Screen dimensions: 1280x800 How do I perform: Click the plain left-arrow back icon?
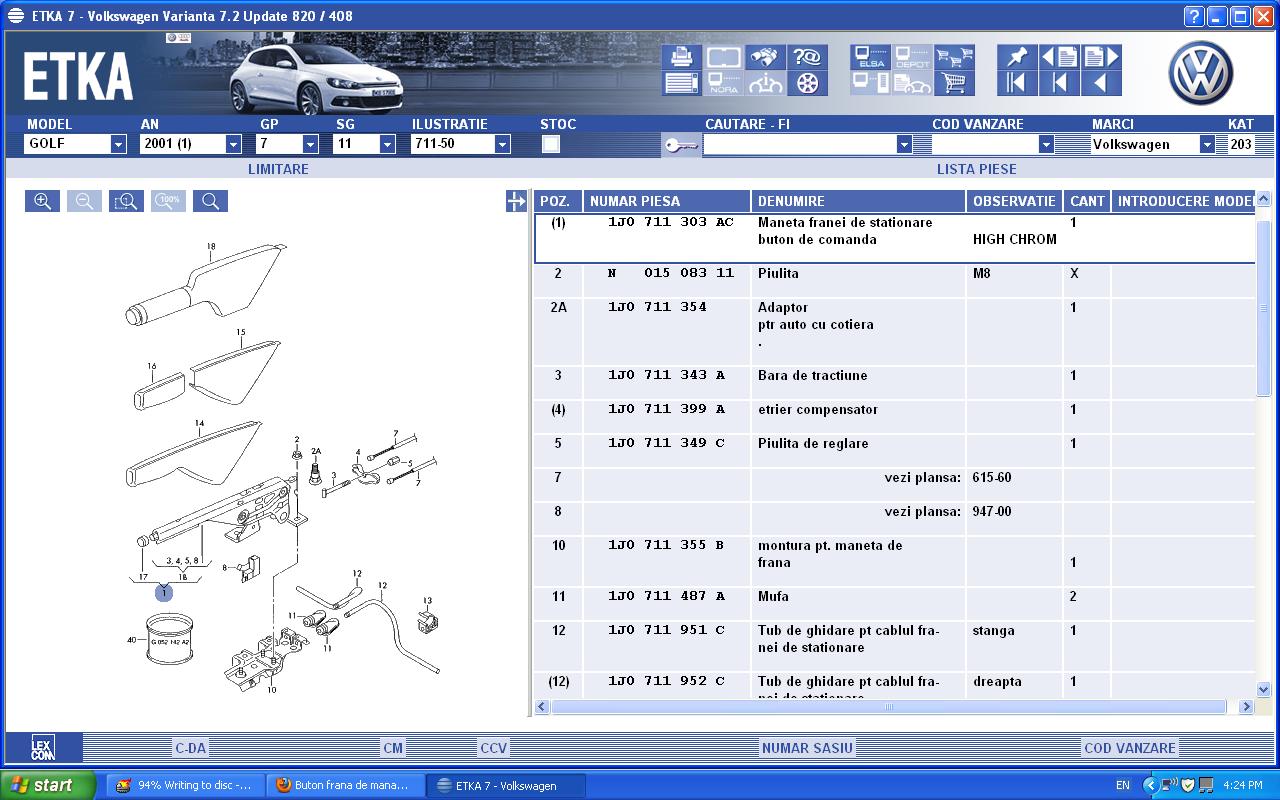click(x=1101, y=83)
